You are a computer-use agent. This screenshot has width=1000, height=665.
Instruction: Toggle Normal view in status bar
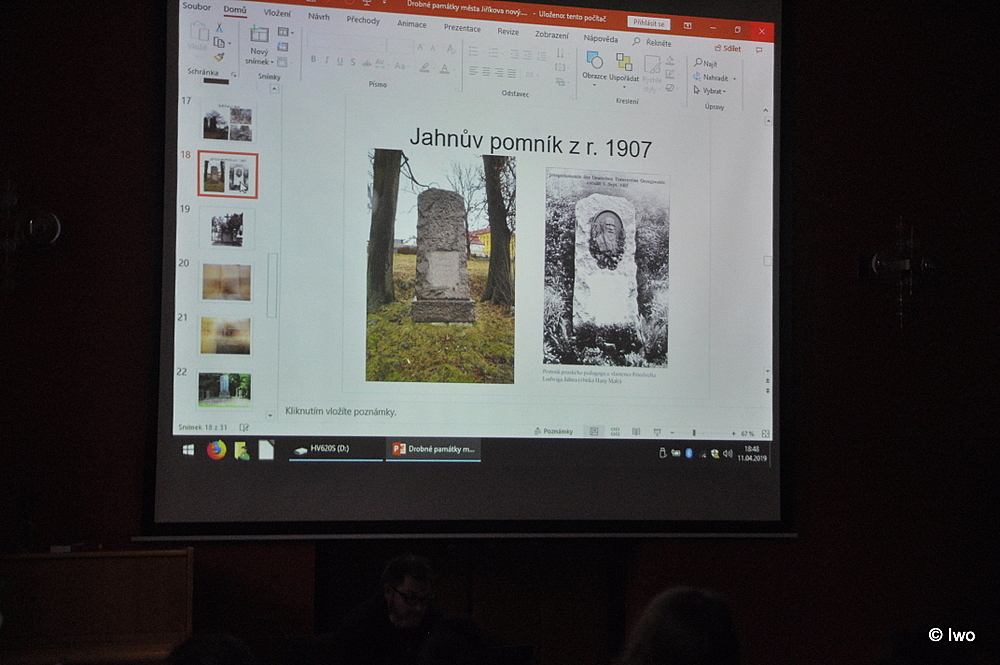(594, 432)
